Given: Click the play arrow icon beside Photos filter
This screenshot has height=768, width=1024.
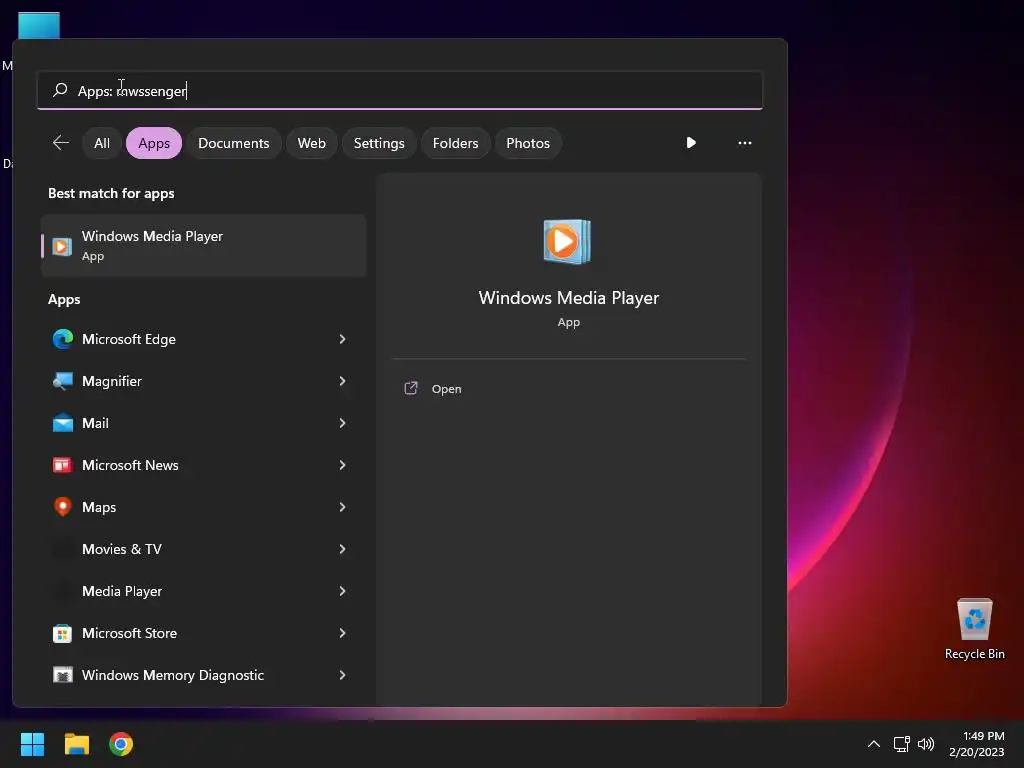Looking at the screenshot, I should tap(691, 142).
